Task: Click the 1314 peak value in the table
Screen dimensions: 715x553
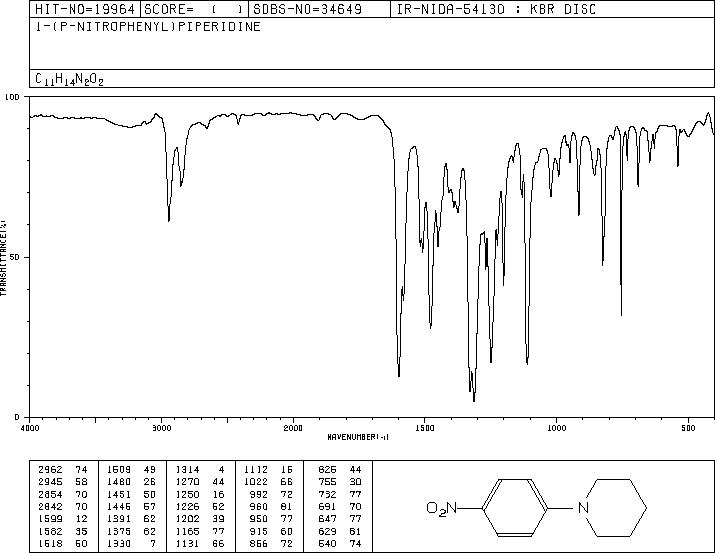Action: [187, 470]
